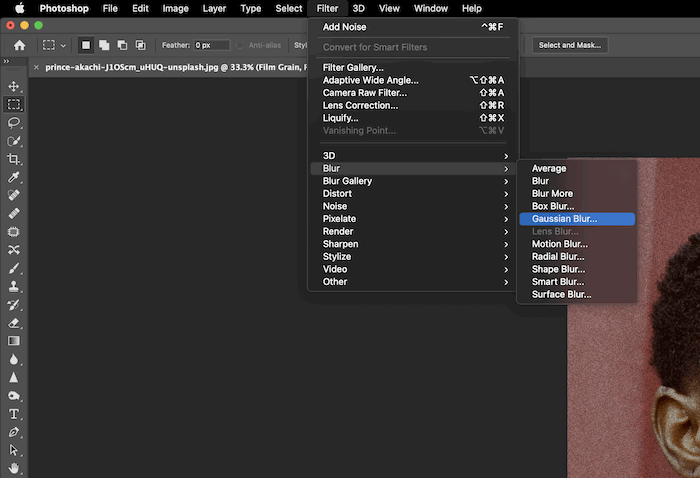The width and height of the screenshot is (700, 478).
Task: Choose Gaussian Blur from Blur submenu
Action: click(x=577, y=219)
